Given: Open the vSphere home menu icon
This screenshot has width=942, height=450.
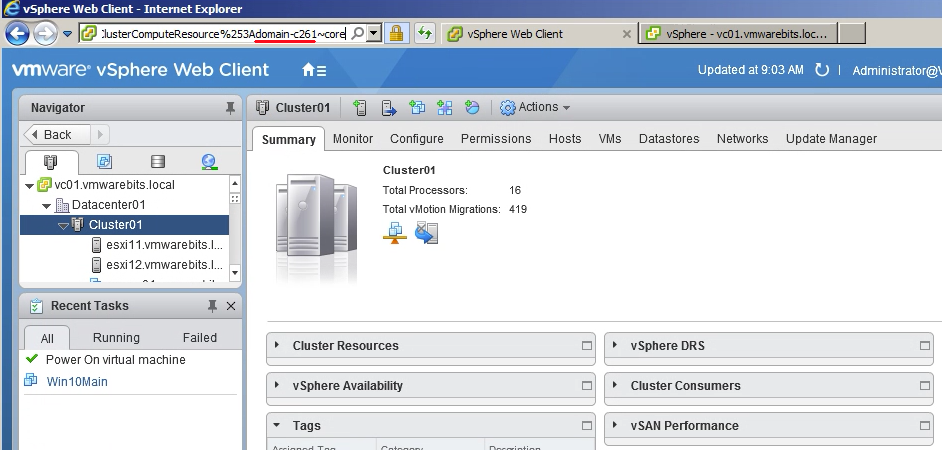Looking at the screenshot, I should tap(314, 70).
